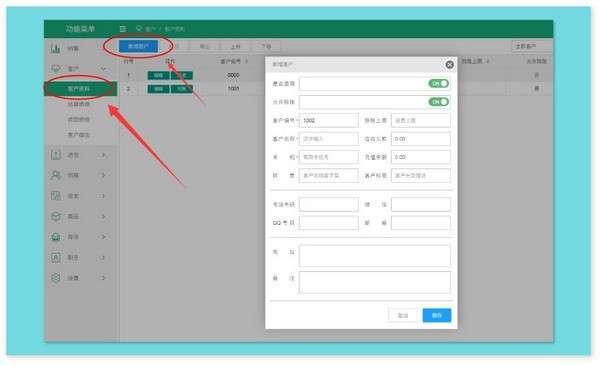Click the upload arrow icon in the sidebar

coord(55,155)
